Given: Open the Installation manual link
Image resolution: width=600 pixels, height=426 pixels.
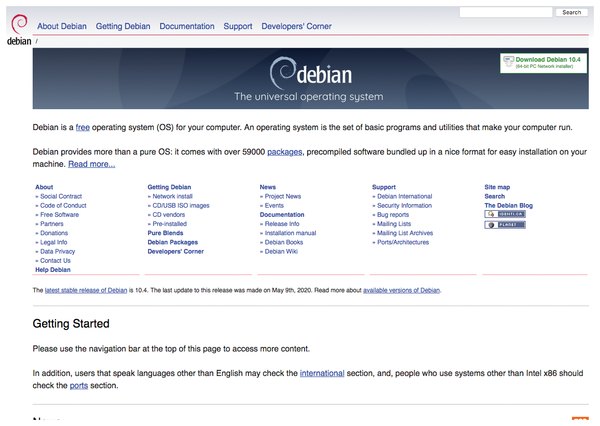Looking at the screenshot, I should point(290,233).
